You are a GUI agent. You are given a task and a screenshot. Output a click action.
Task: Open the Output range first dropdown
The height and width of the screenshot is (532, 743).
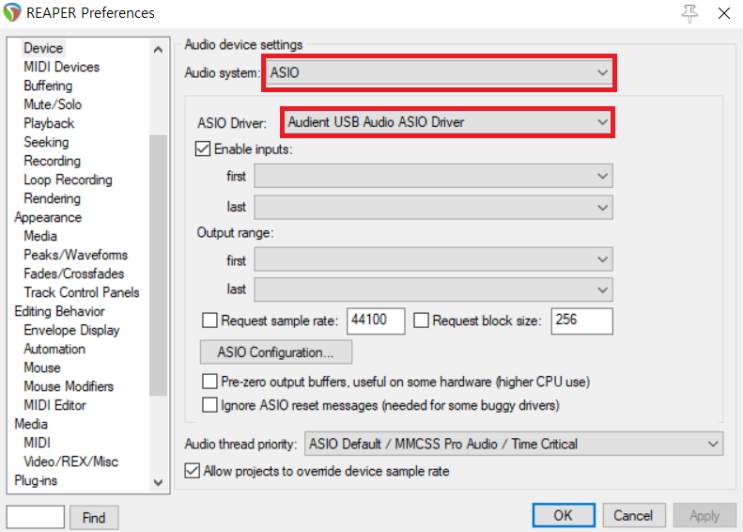click(433, 259)
